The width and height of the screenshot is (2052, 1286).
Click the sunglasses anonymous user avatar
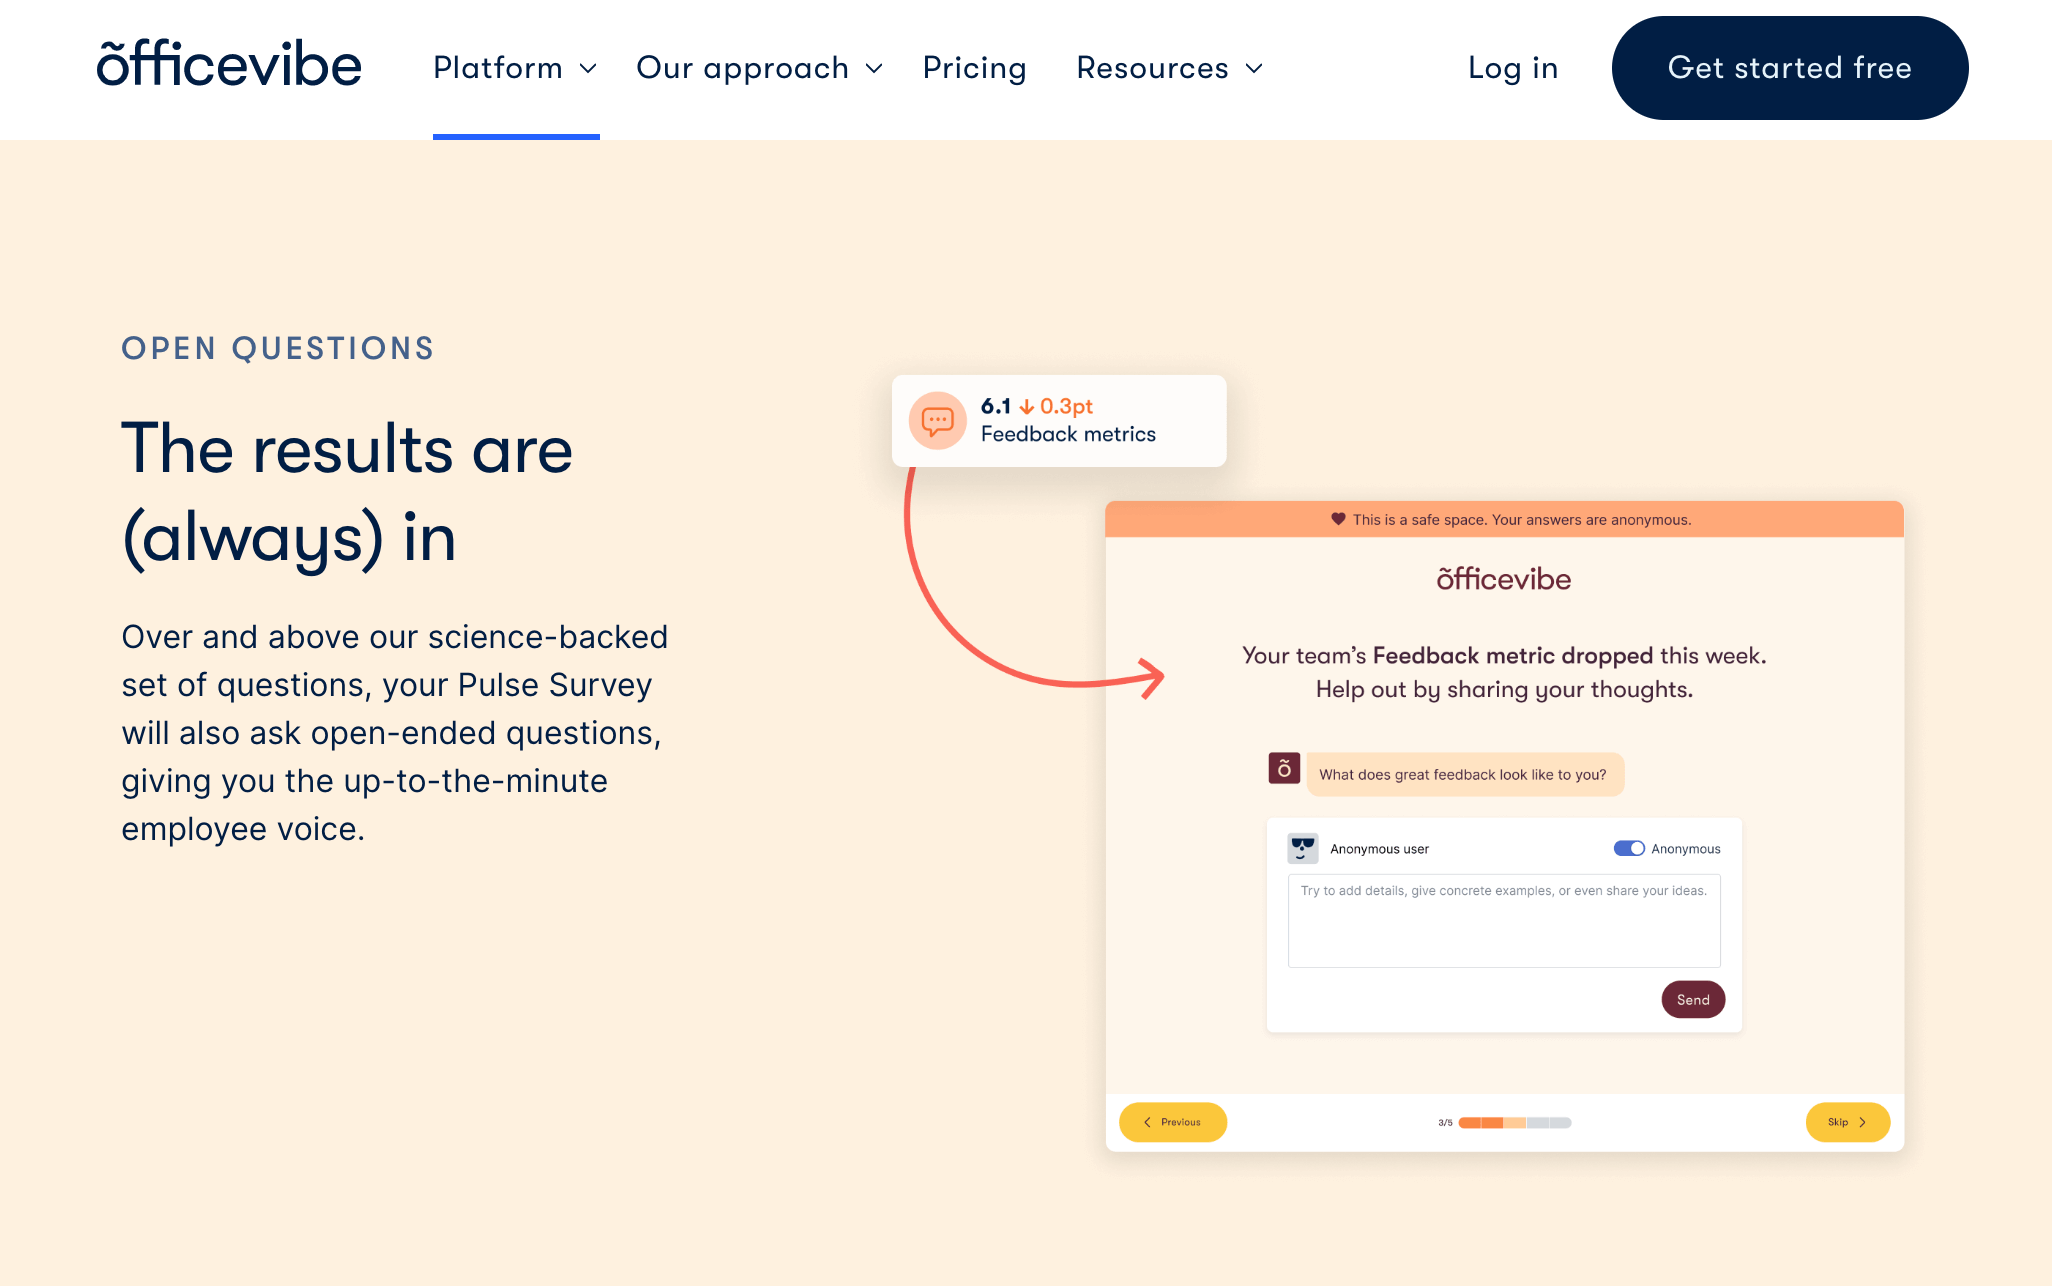click(x=1302, y=848)
